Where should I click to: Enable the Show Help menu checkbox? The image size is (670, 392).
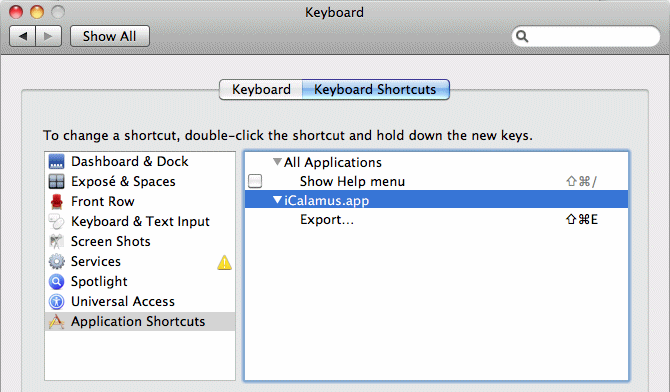tap(255, 181)
